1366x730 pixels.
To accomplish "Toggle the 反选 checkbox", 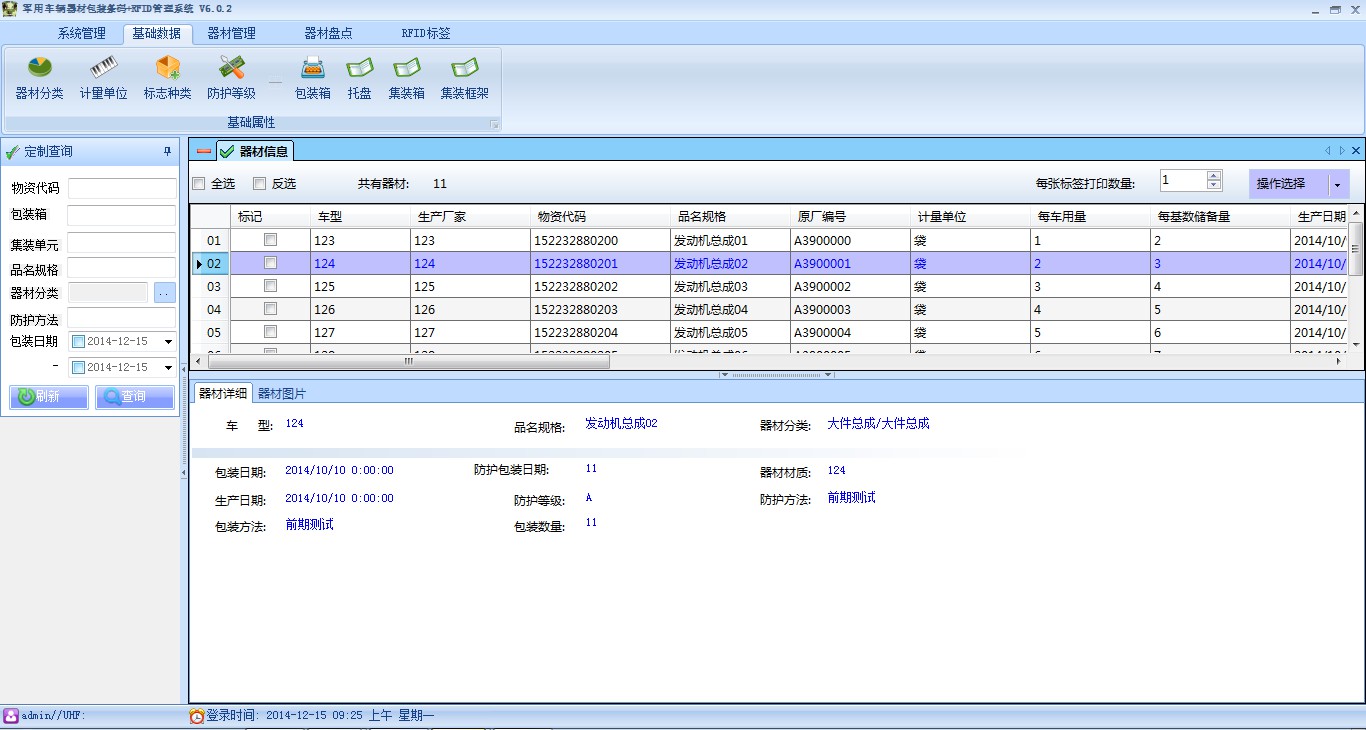I will 260,184.
